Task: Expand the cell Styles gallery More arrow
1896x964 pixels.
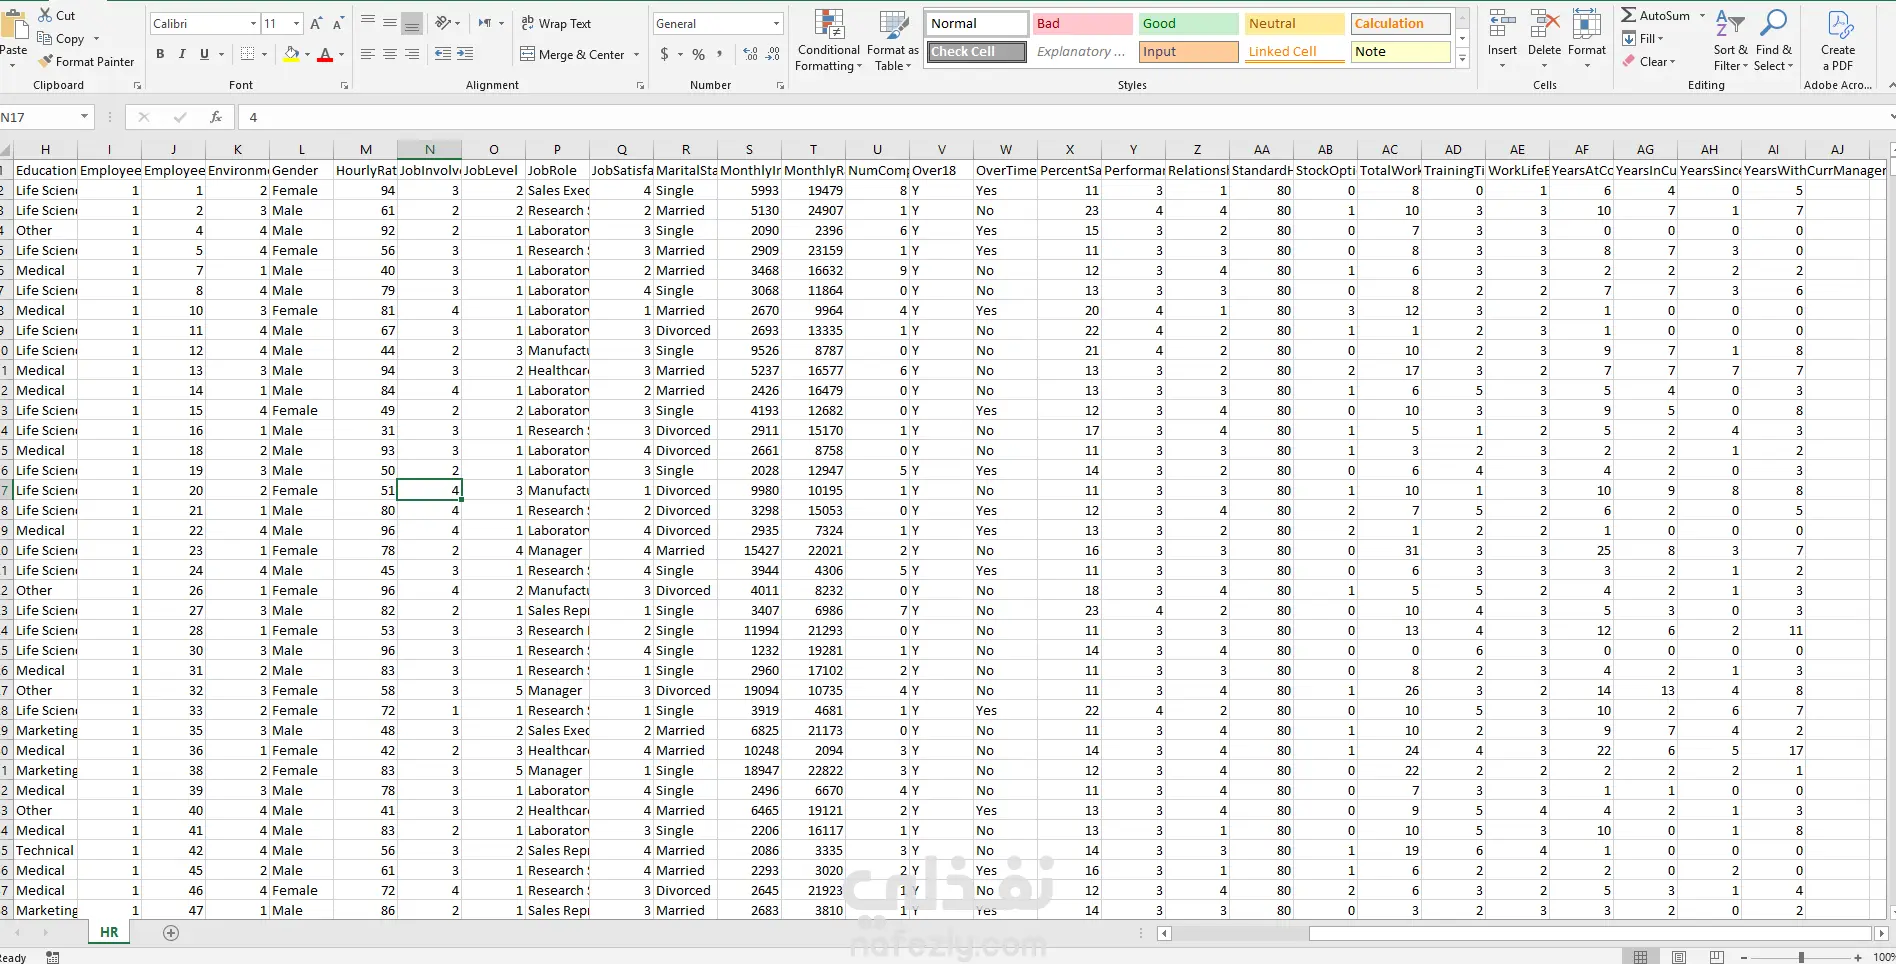Action: click(1462, 59)
